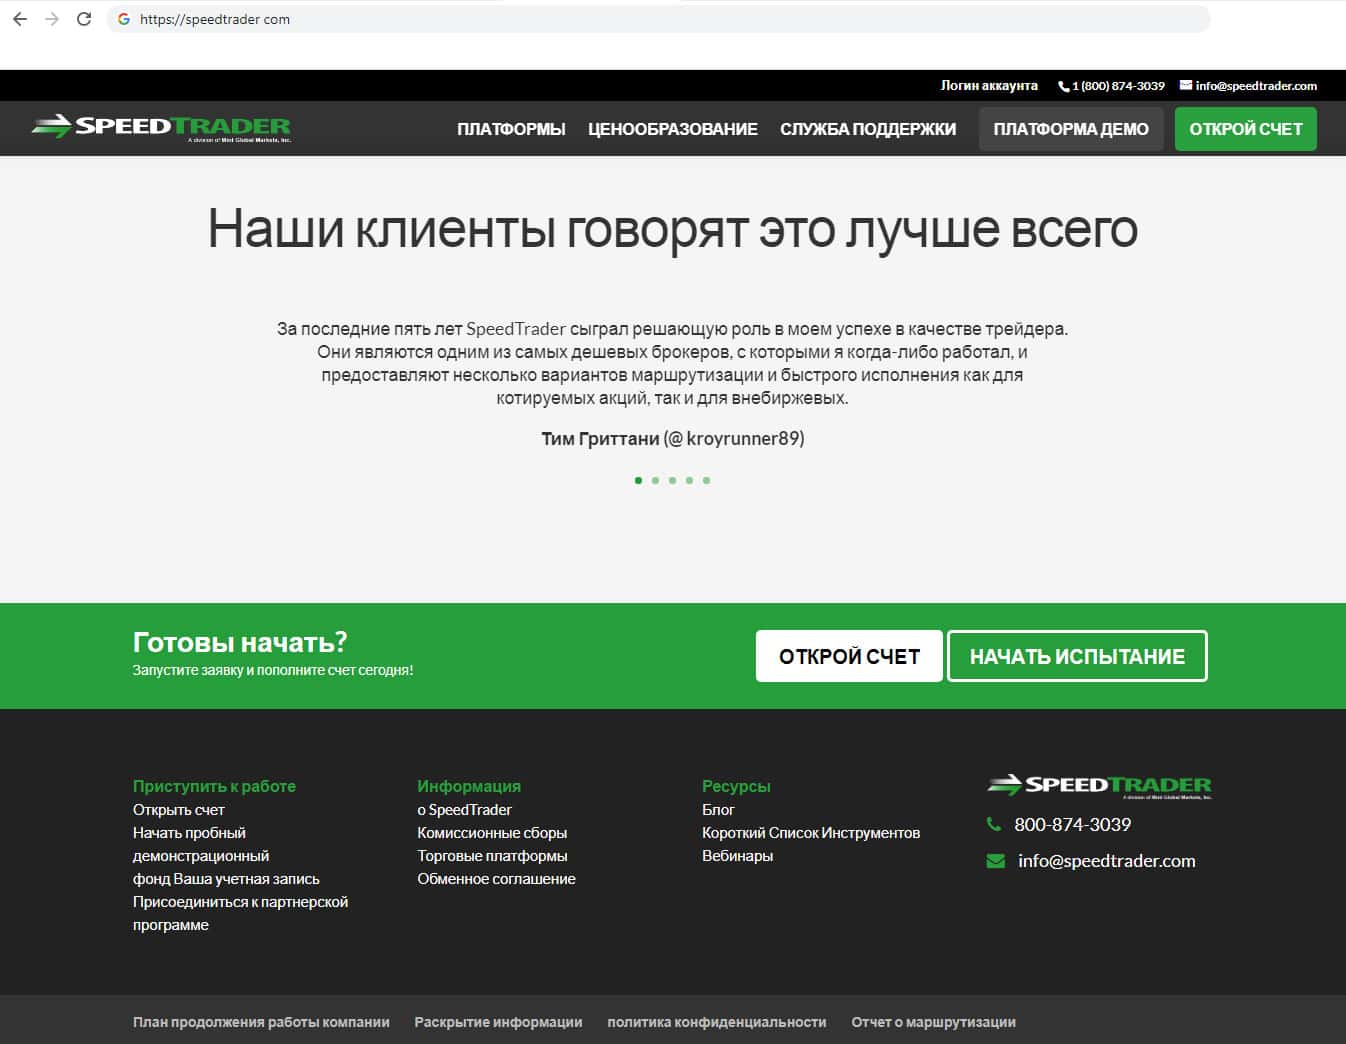Click the browser forward arrow
The height and width of the screenshot is (1044, 1346).
pos(52,19)
